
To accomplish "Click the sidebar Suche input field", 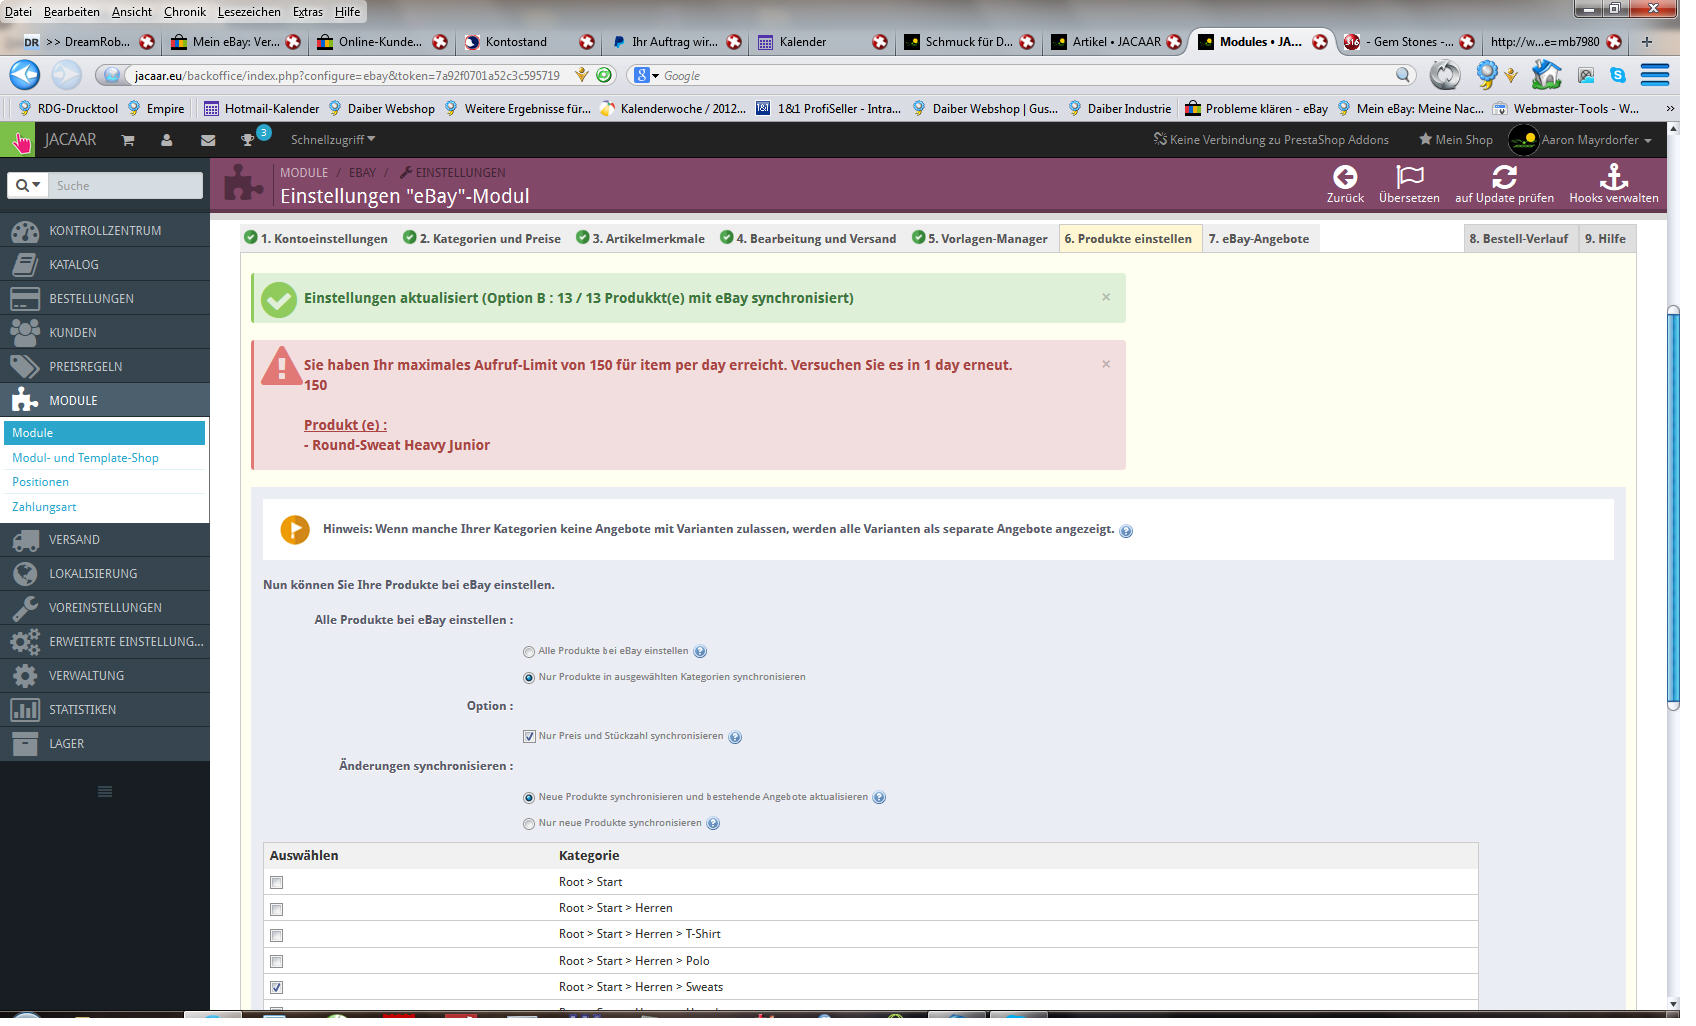I will (x=125, y=185).
